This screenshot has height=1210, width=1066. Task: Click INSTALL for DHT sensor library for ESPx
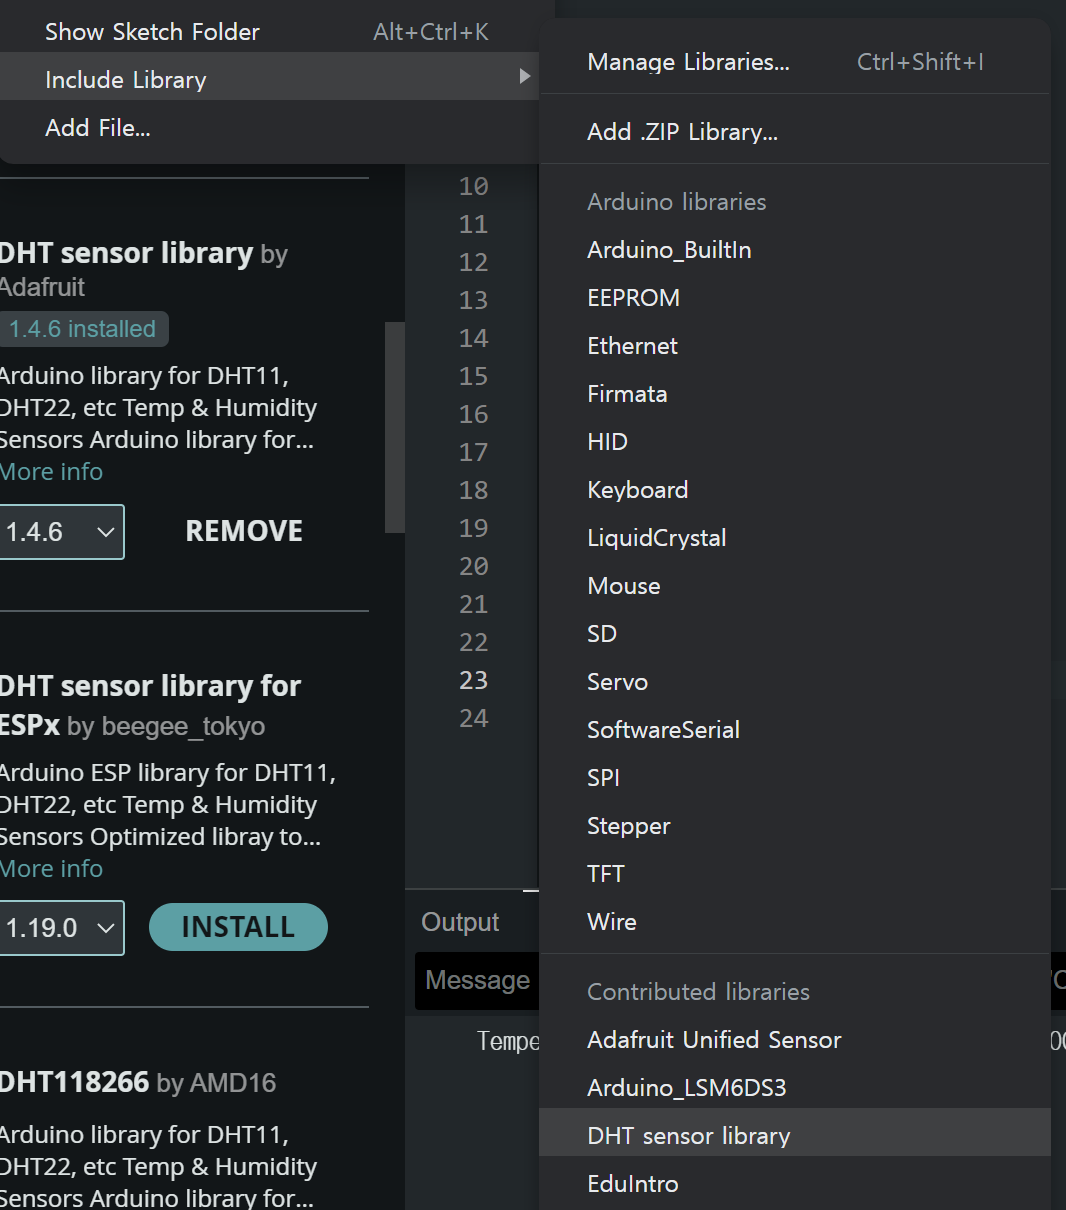pyautogui.click(x=238, y=927)
